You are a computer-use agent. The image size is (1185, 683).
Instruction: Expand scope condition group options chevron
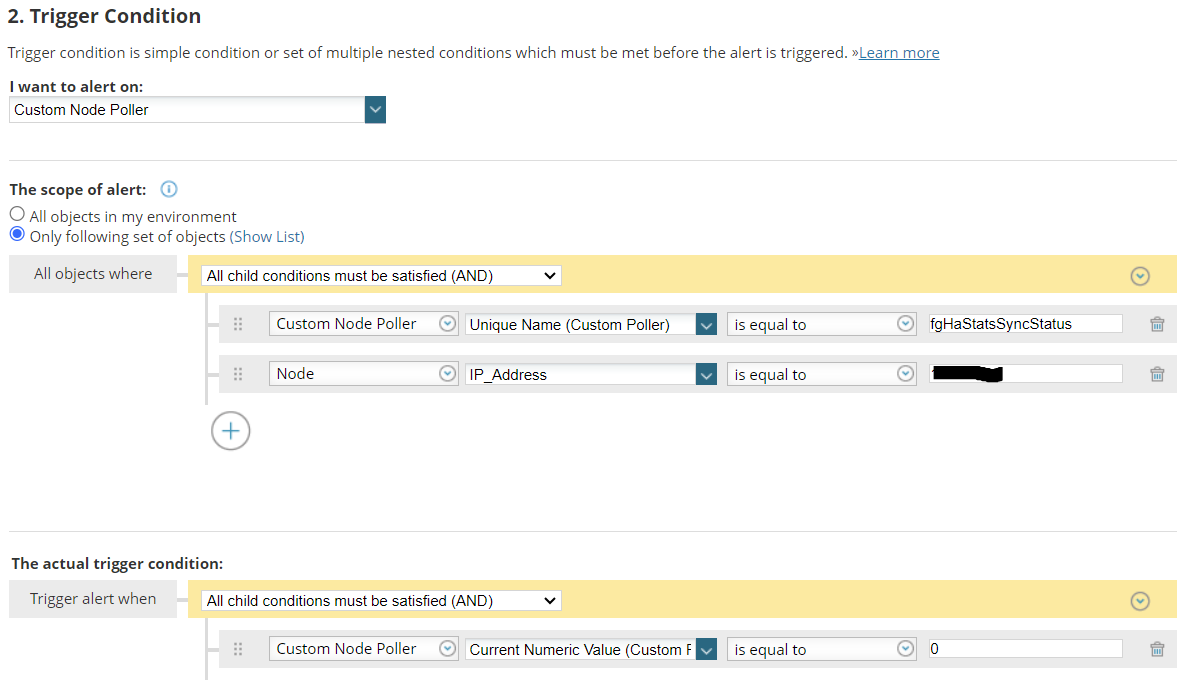(x=1139, y=276)
